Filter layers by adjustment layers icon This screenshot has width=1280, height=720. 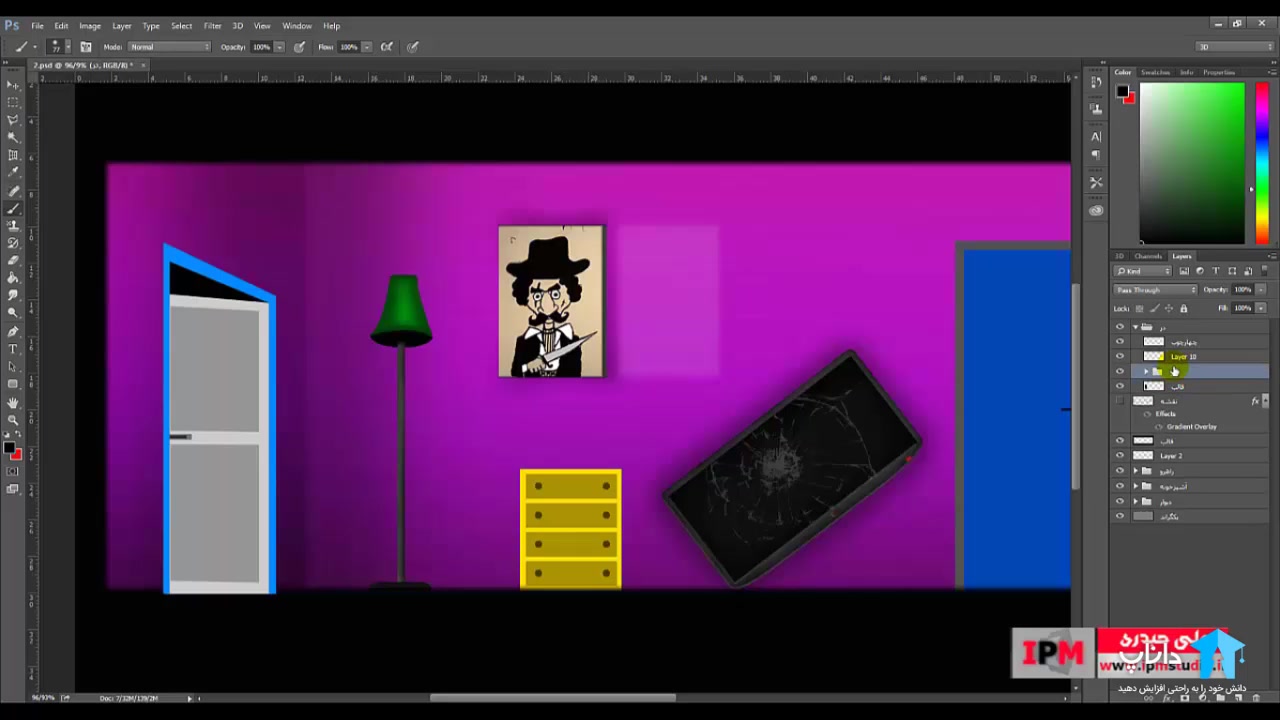(1200, 271)
